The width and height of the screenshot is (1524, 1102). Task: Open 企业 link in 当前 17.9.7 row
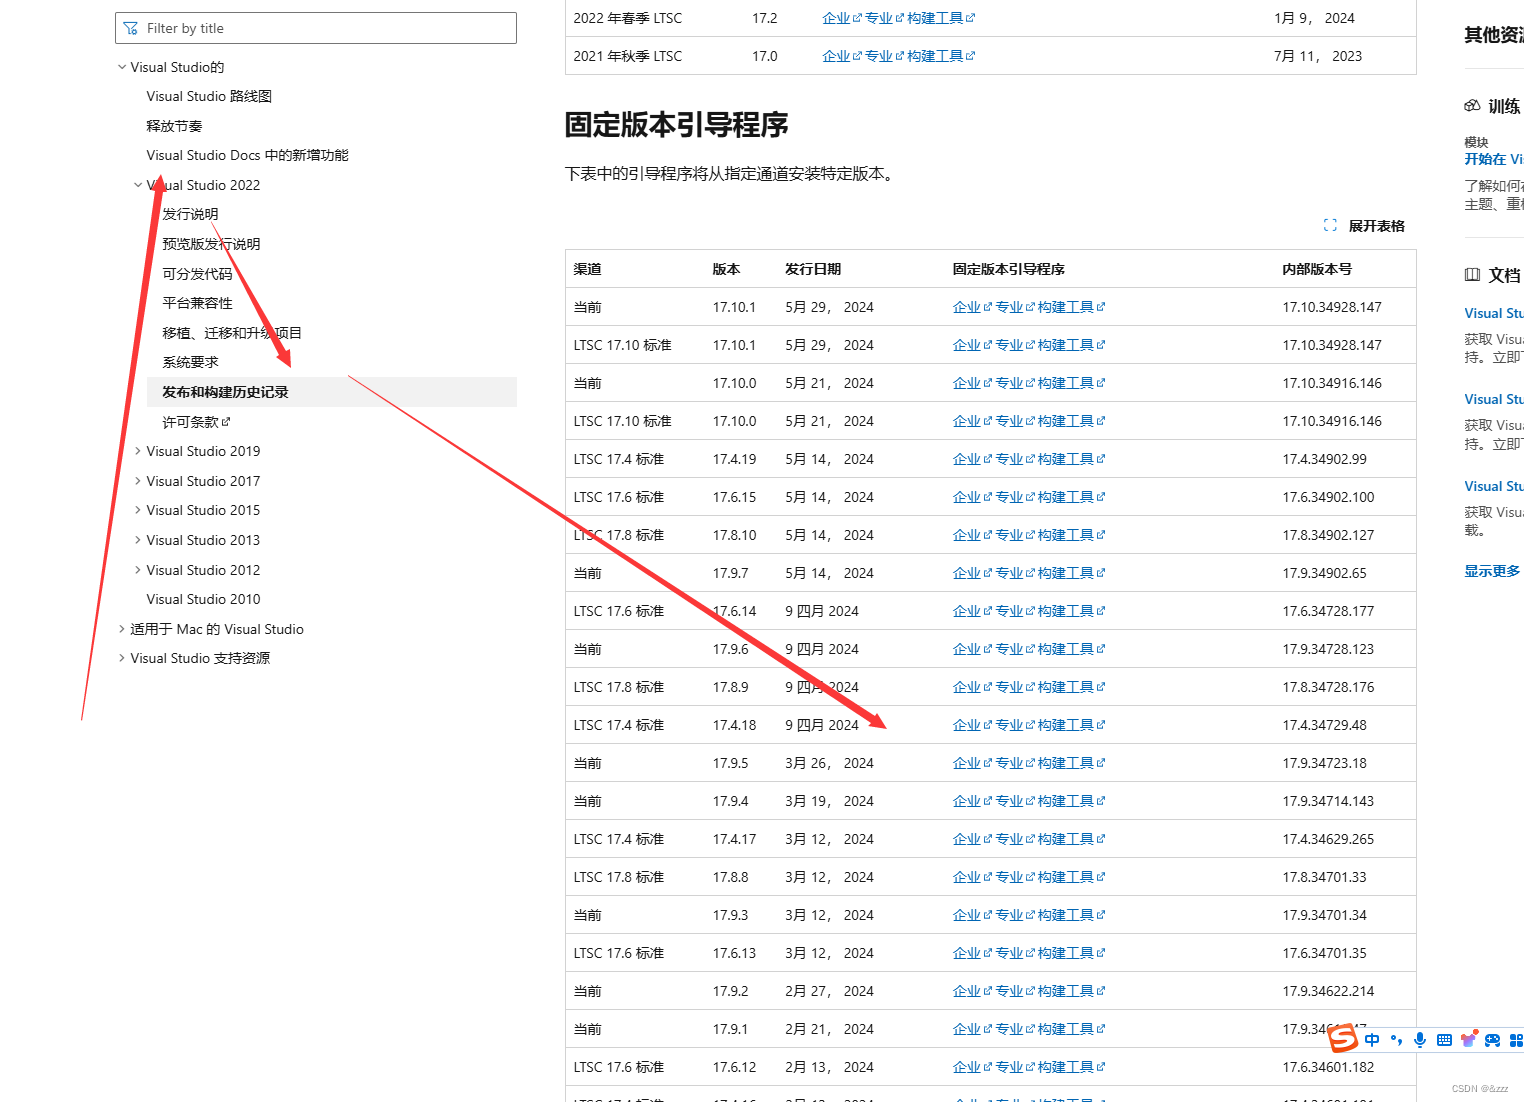(x=967, y=573)
